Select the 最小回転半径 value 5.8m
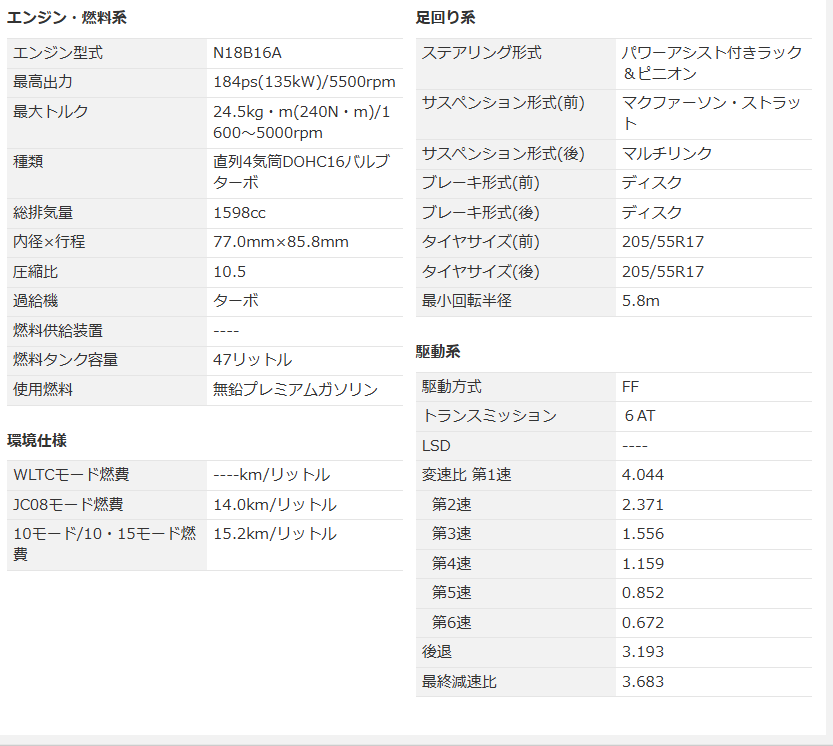833x746 pixels. click(640, 300)
